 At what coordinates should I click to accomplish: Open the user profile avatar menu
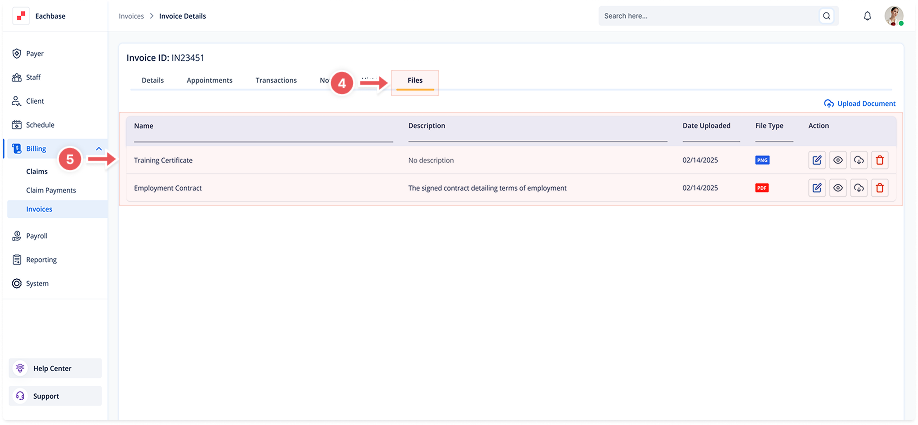894,16
